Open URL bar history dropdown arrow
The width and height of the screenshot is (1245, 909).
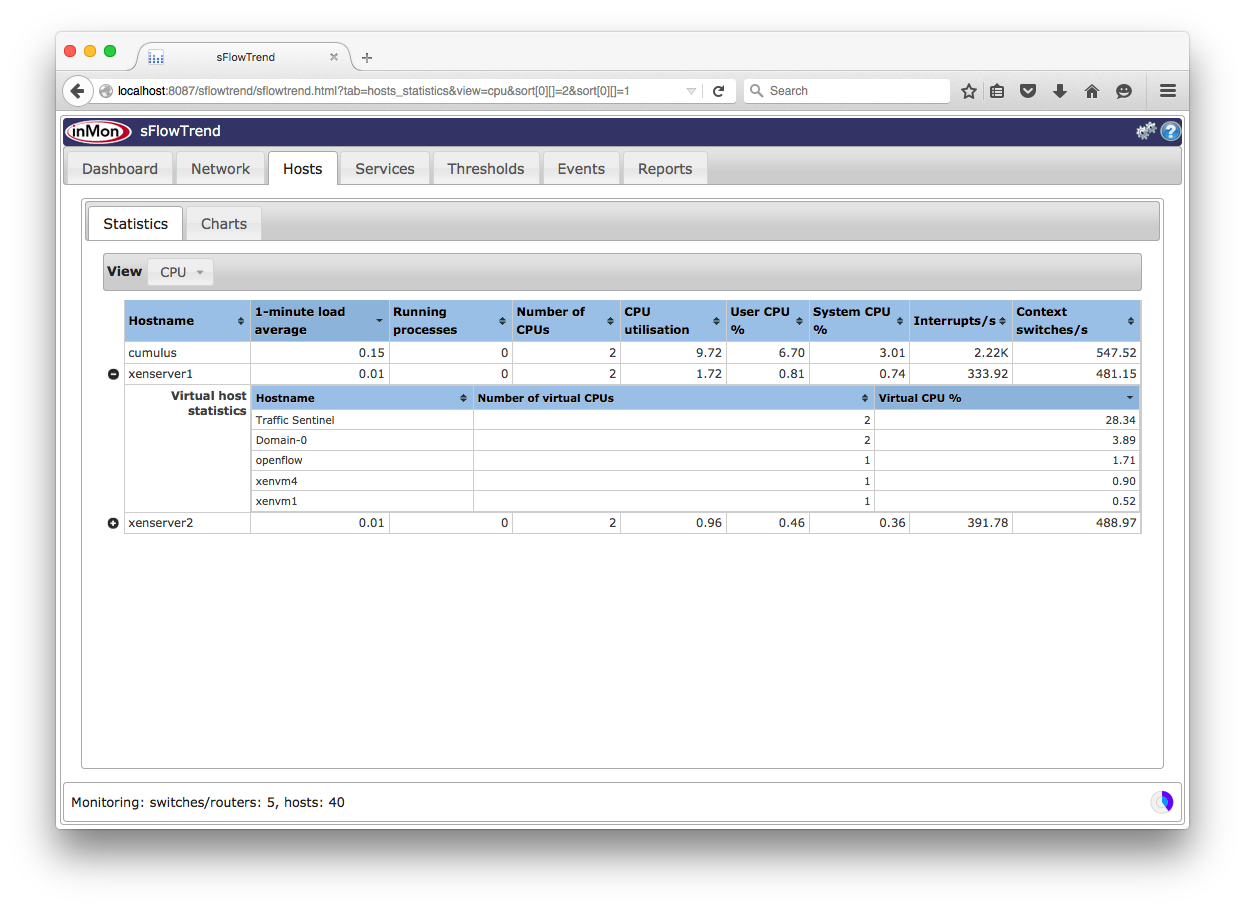691,91
